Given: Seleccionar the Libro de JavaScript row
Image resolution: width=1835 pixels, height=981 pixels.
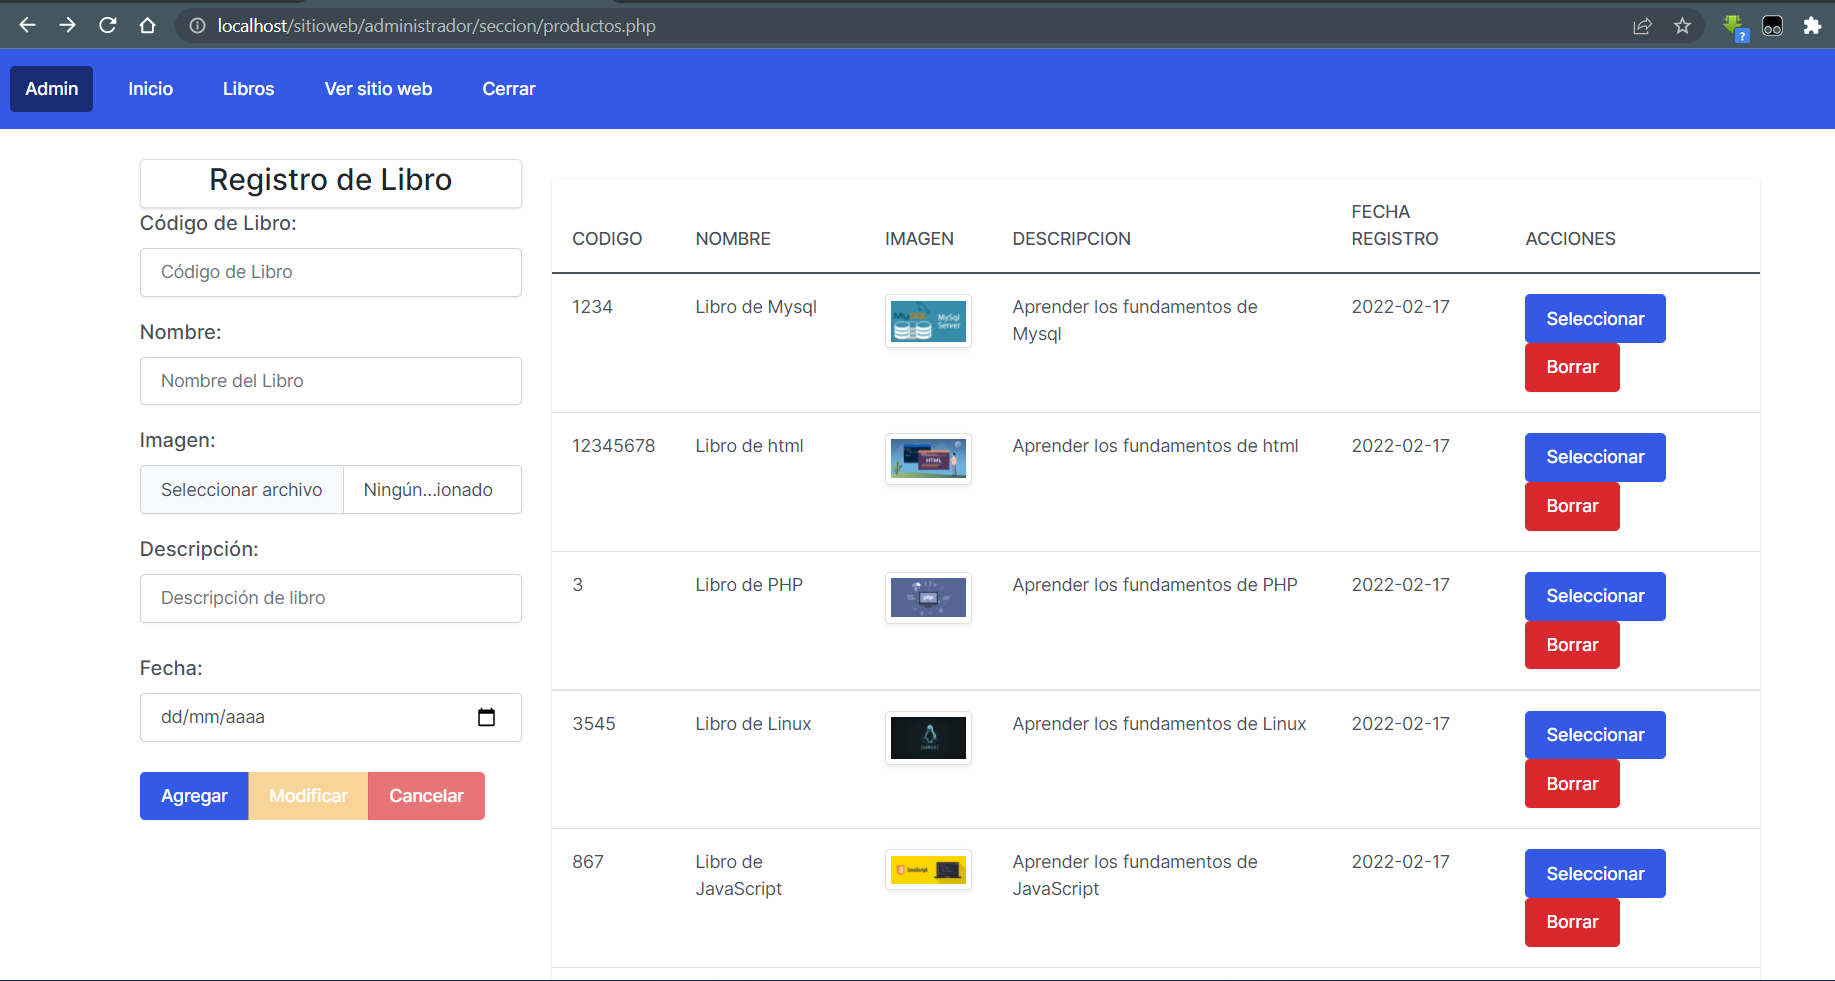Looking at the screenshot, I should pos(1595,873).
